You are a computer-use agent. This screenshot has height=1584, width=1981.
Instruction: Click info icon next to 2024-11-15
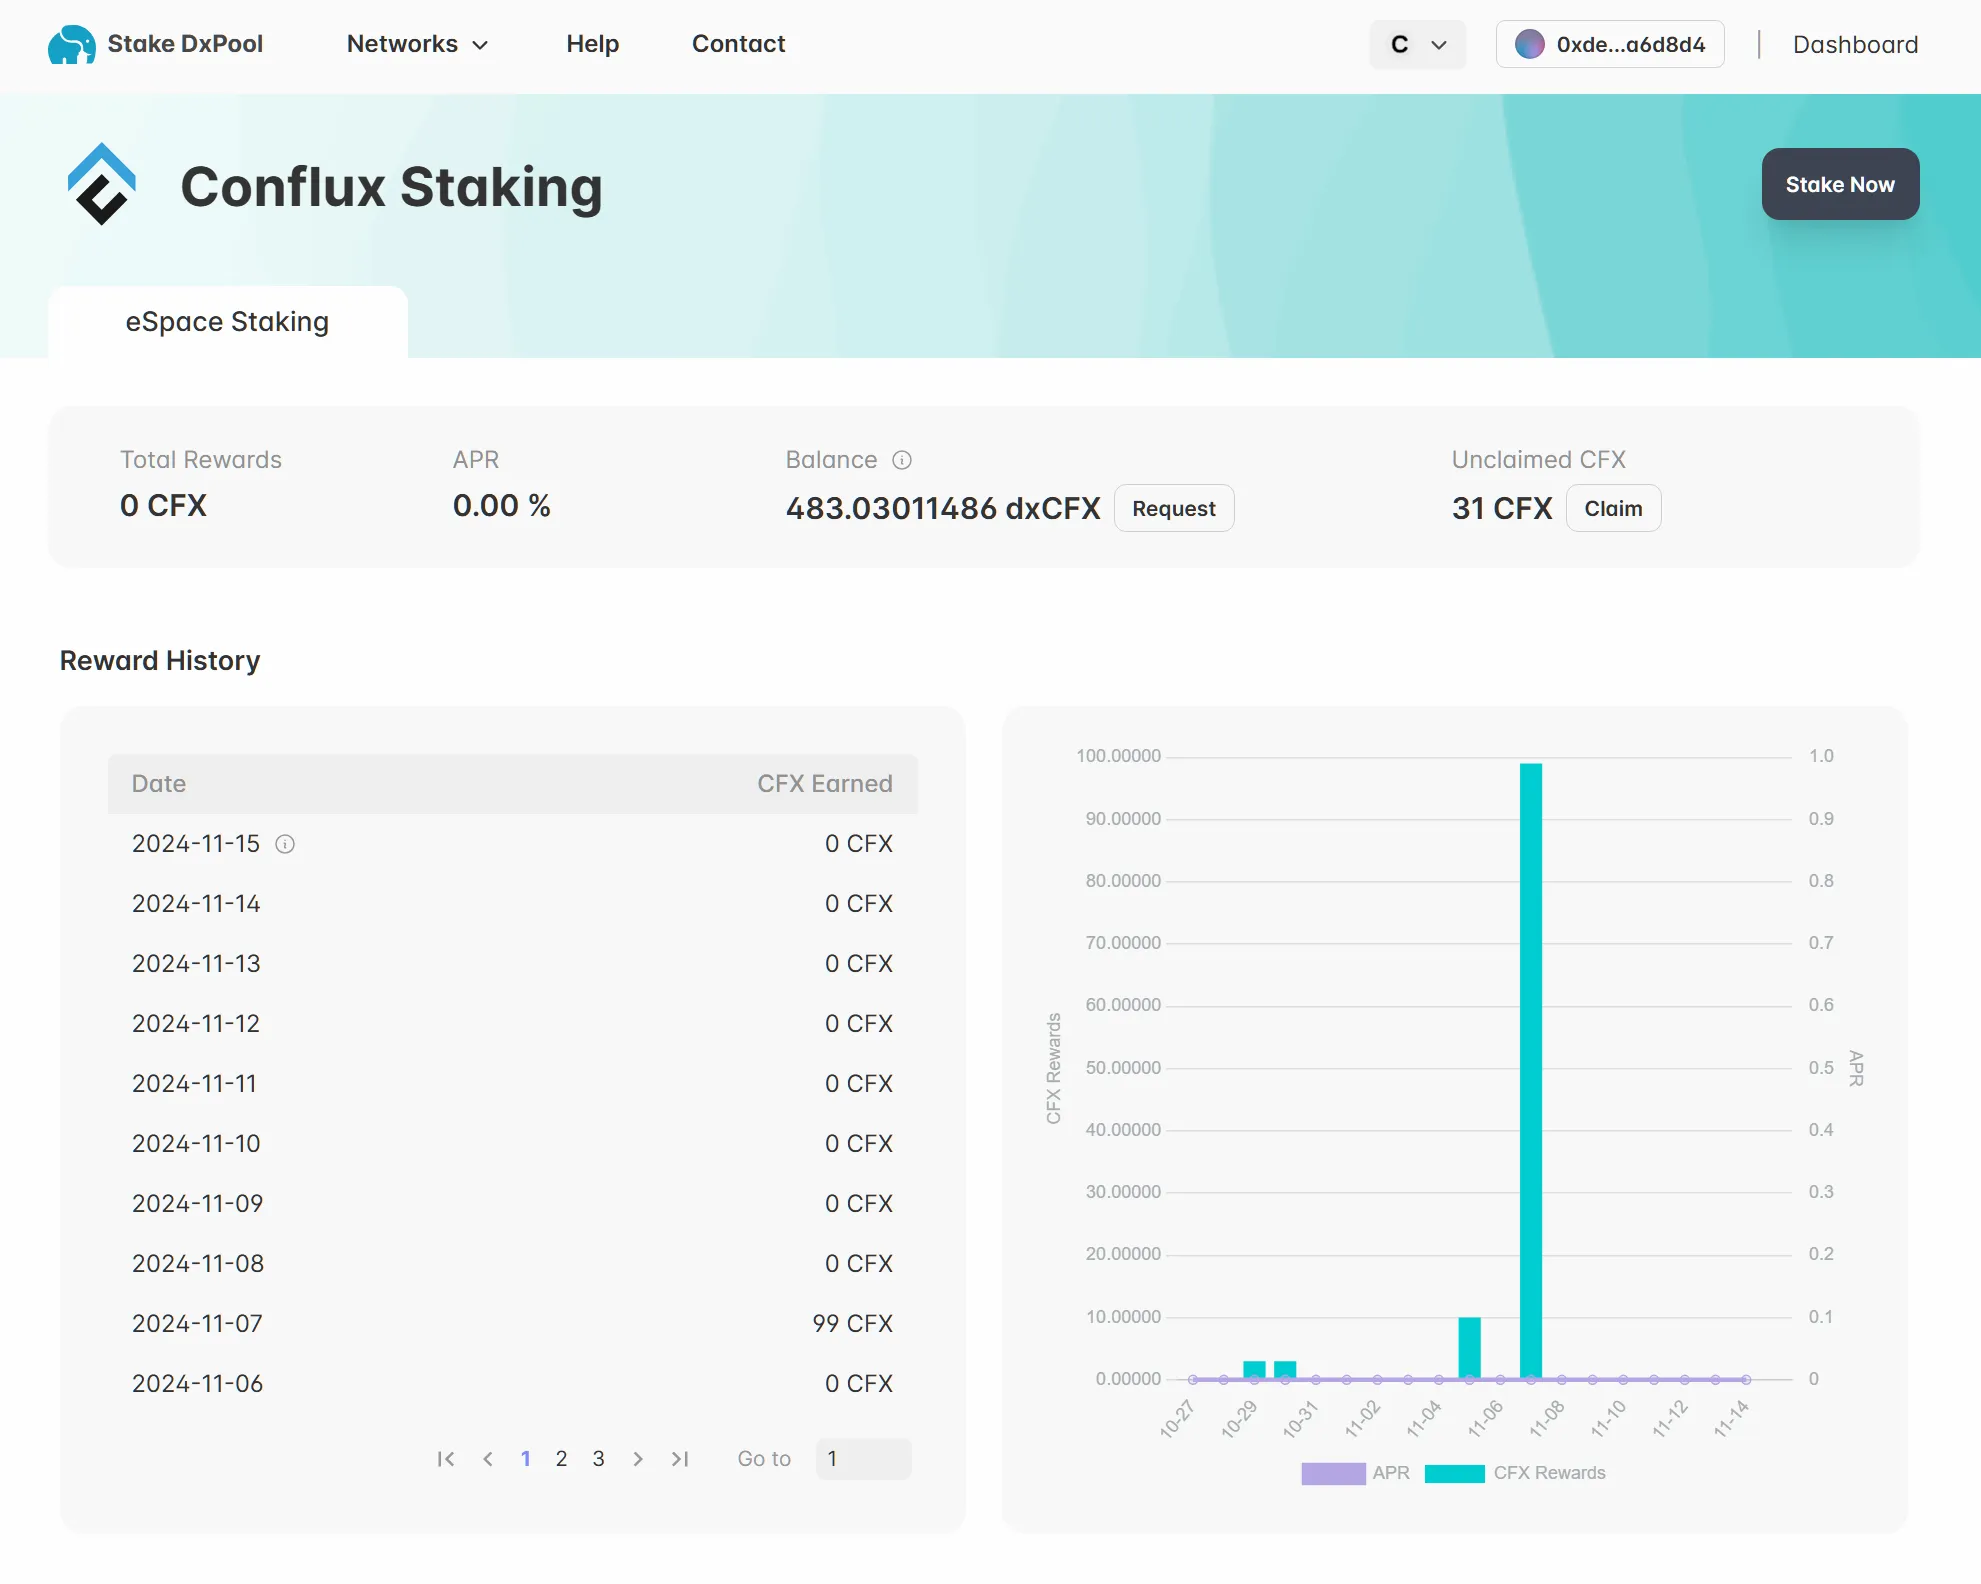click(x=285, y=844)
